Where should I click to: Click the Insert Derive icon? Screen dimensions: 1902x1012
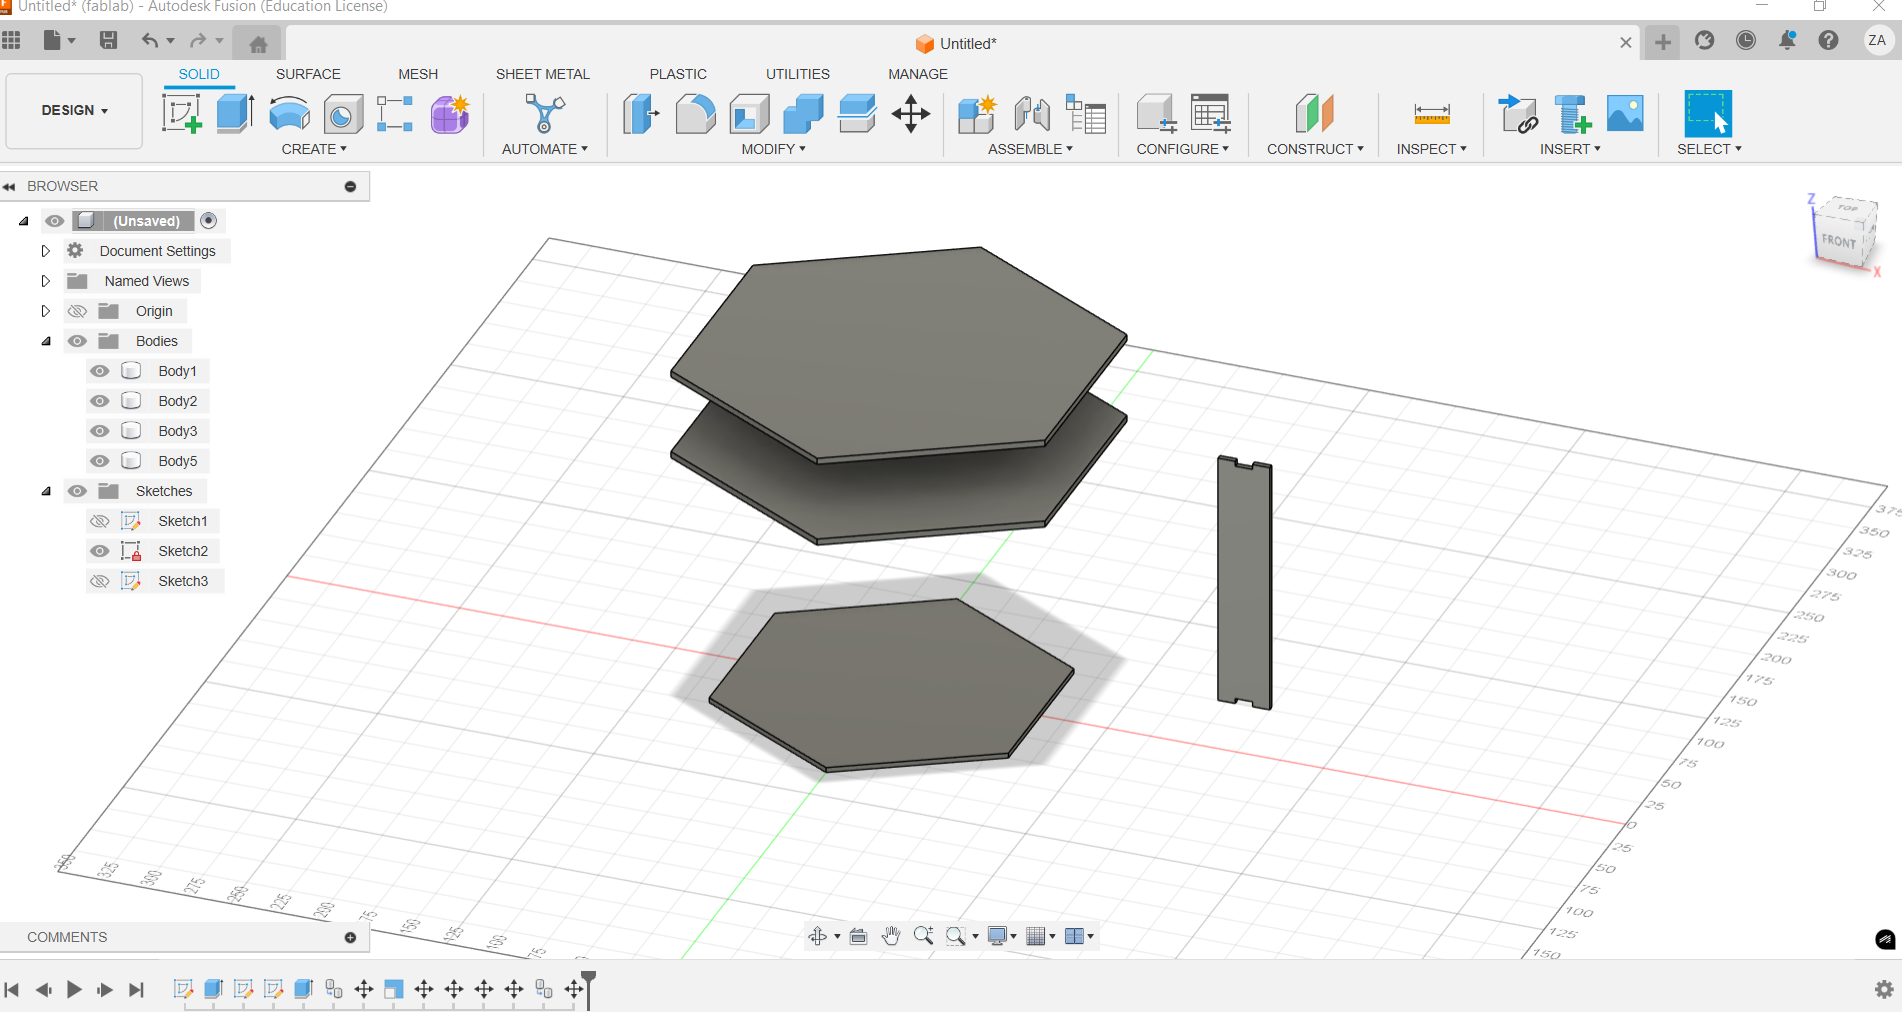point(1518,114)
